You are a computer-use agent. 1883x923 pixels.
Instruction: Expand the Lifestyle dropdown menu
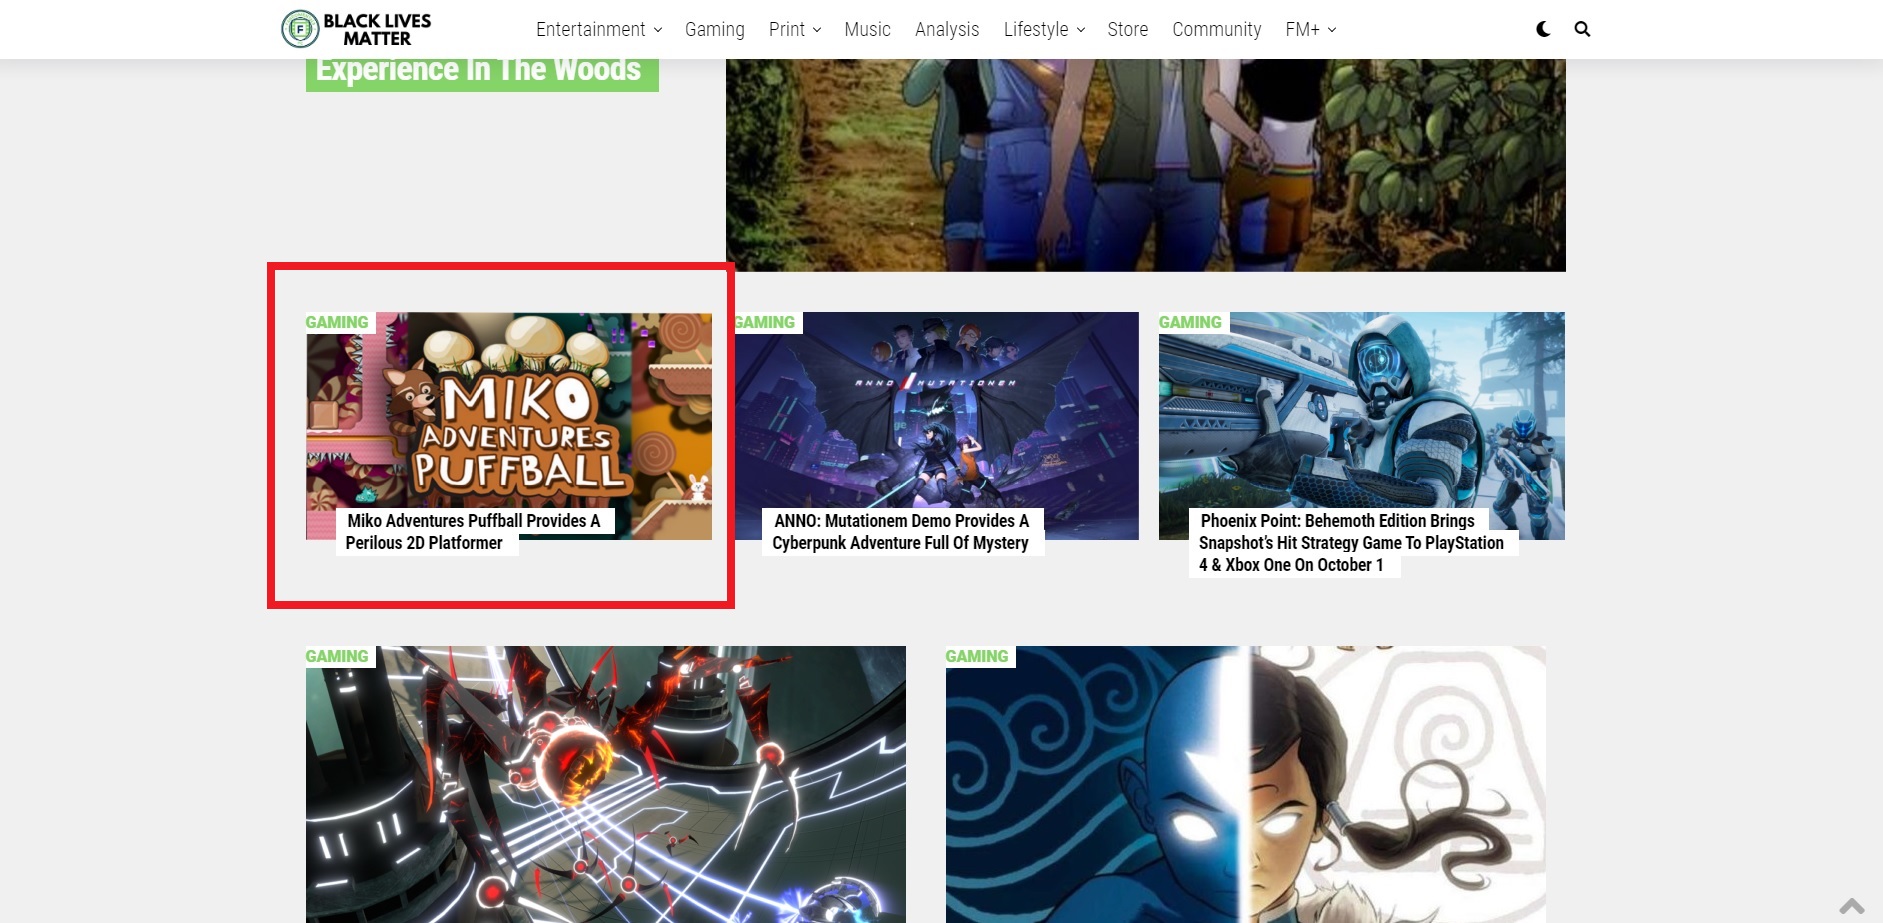point(1044,29)
